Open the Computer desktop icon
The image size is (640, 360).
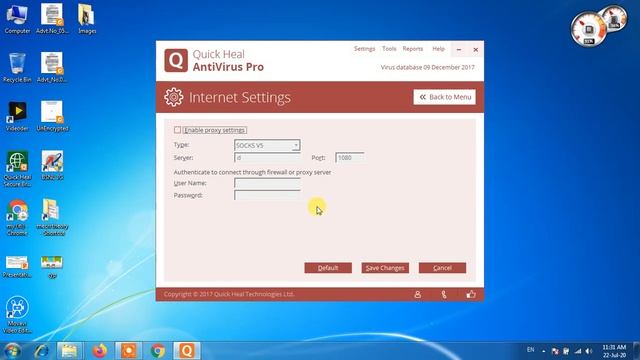pyautogui.click(x=17, y=19)
